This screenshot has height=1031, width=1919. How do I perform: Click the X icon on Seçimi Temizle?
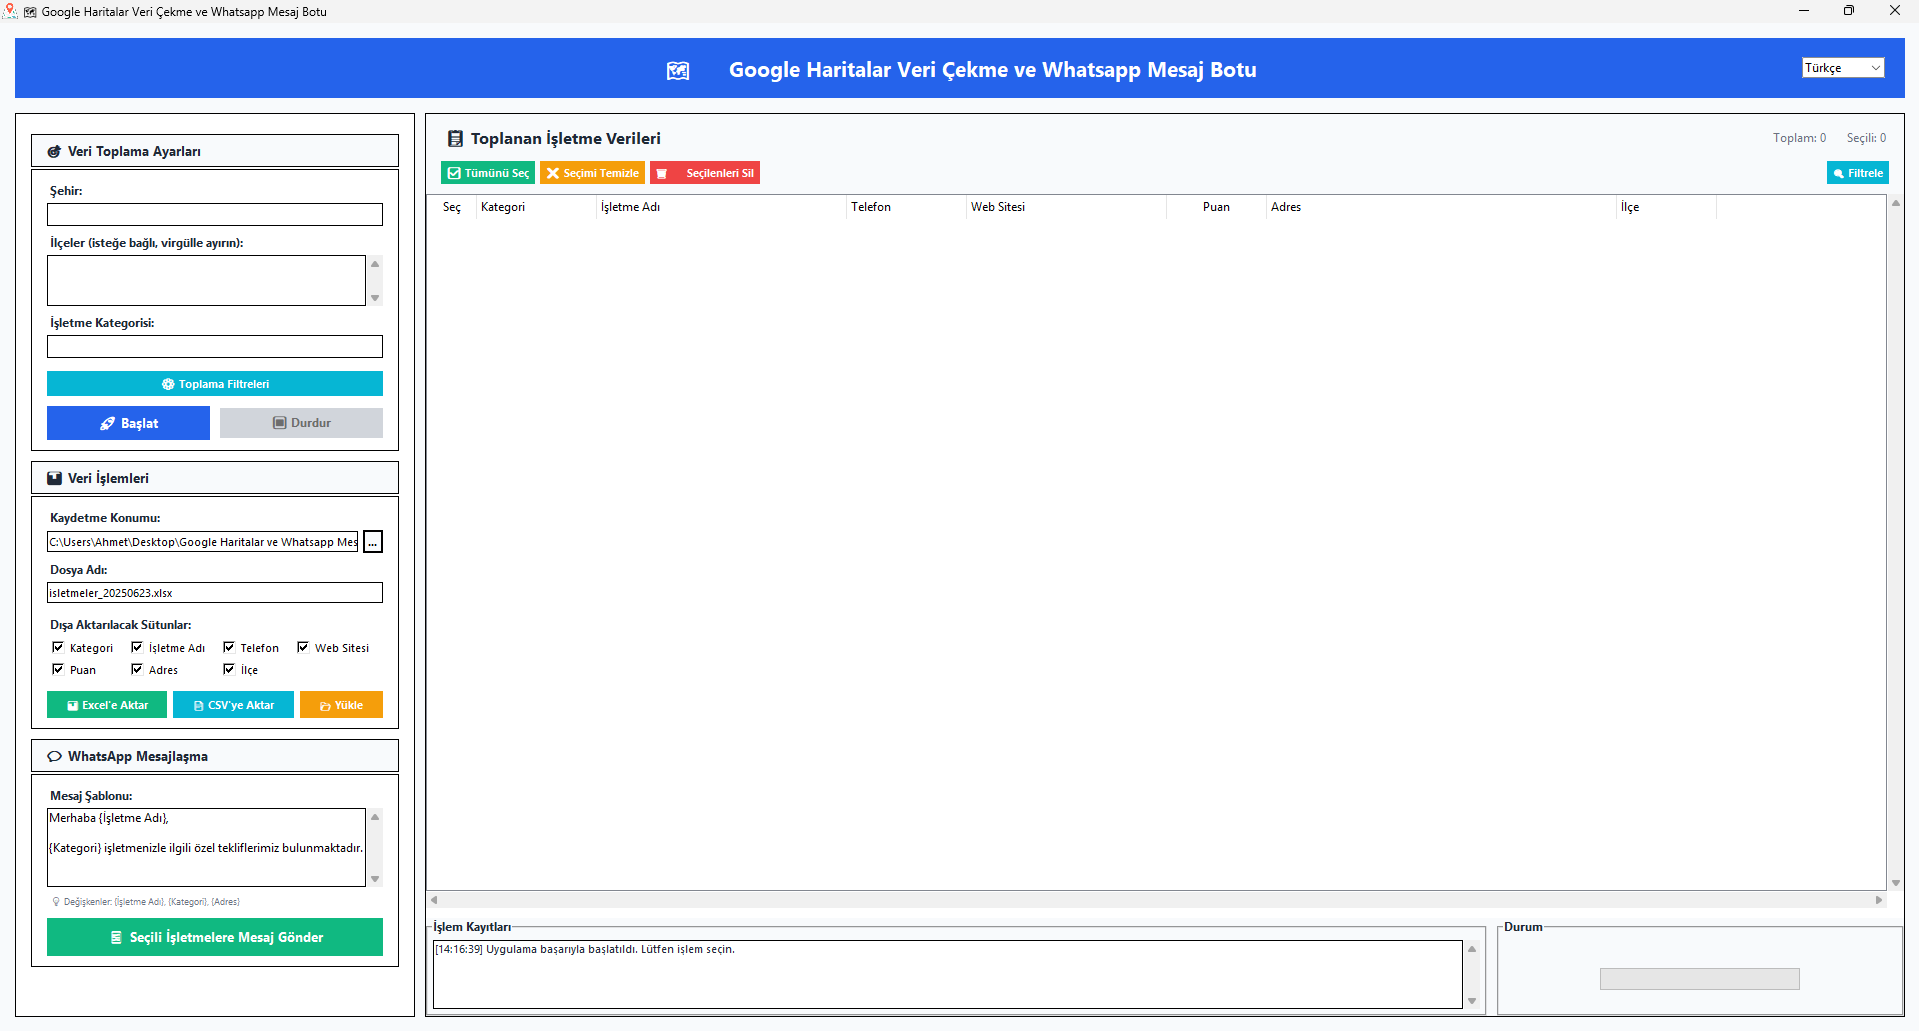[x=552, y=173]
